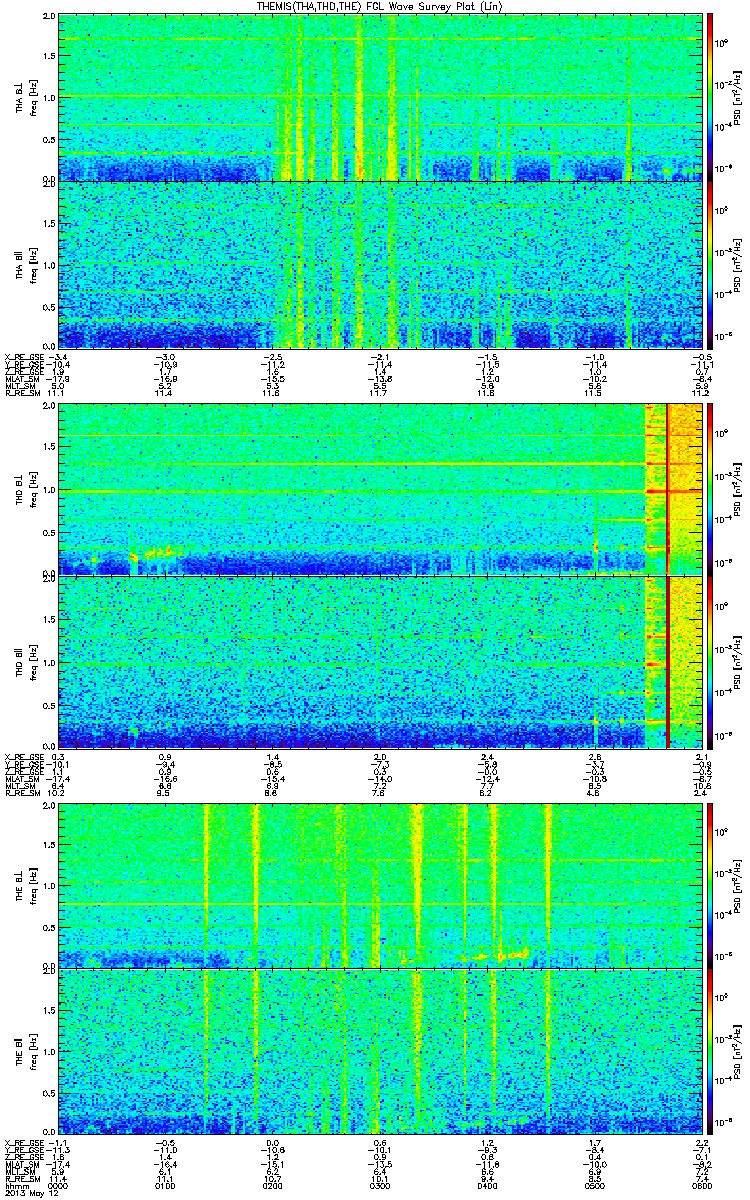
Task: Select the THA B-perpendicular spectrogram panel
Action: pos(379,97)
